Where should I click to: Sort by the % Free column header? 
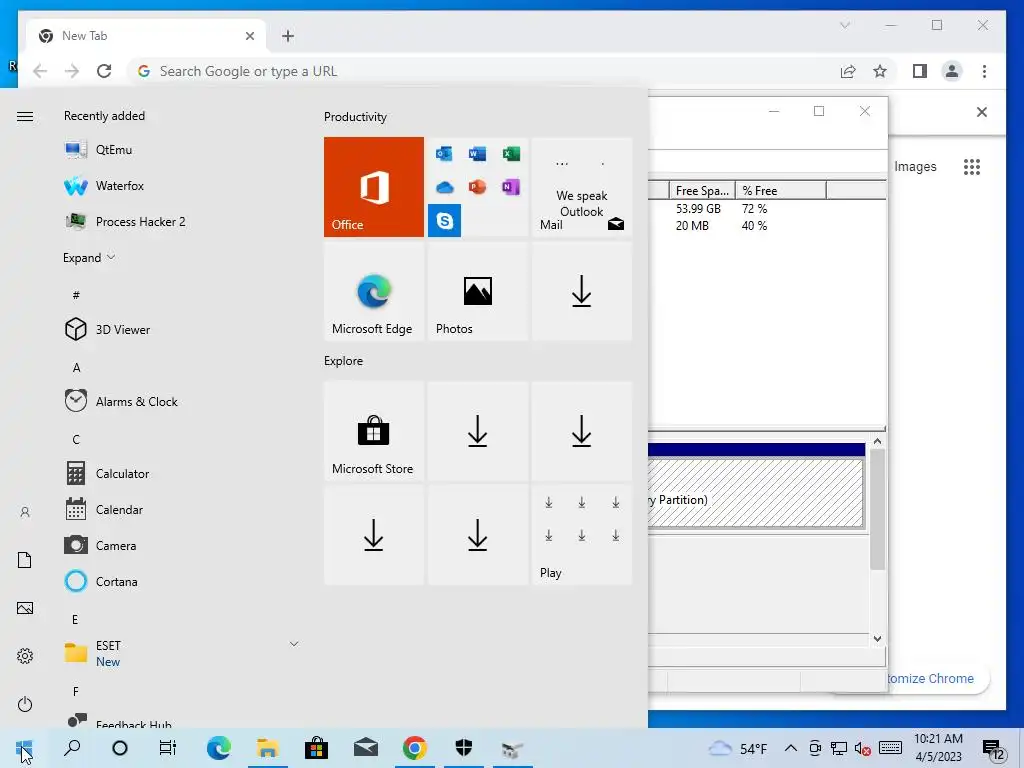tap(780, 191)
